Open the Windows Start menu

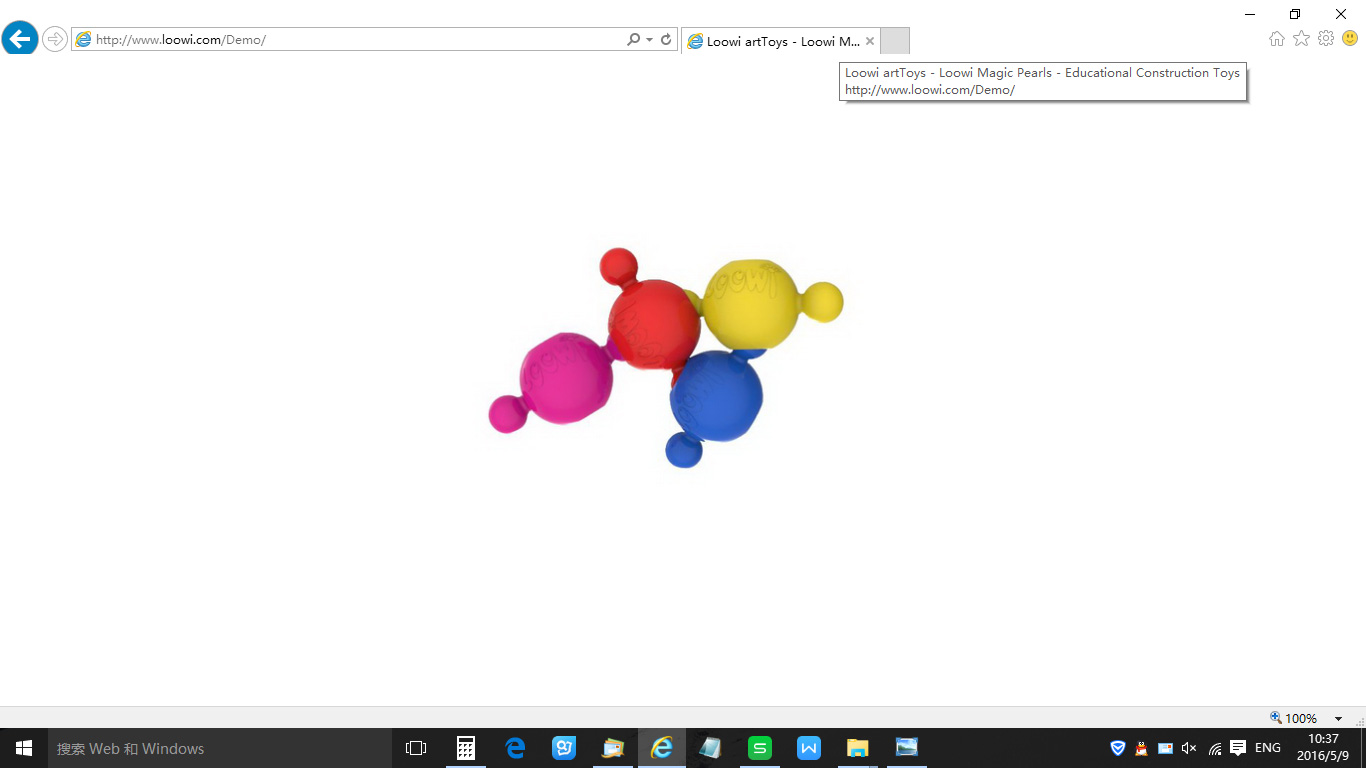(24, 748)
